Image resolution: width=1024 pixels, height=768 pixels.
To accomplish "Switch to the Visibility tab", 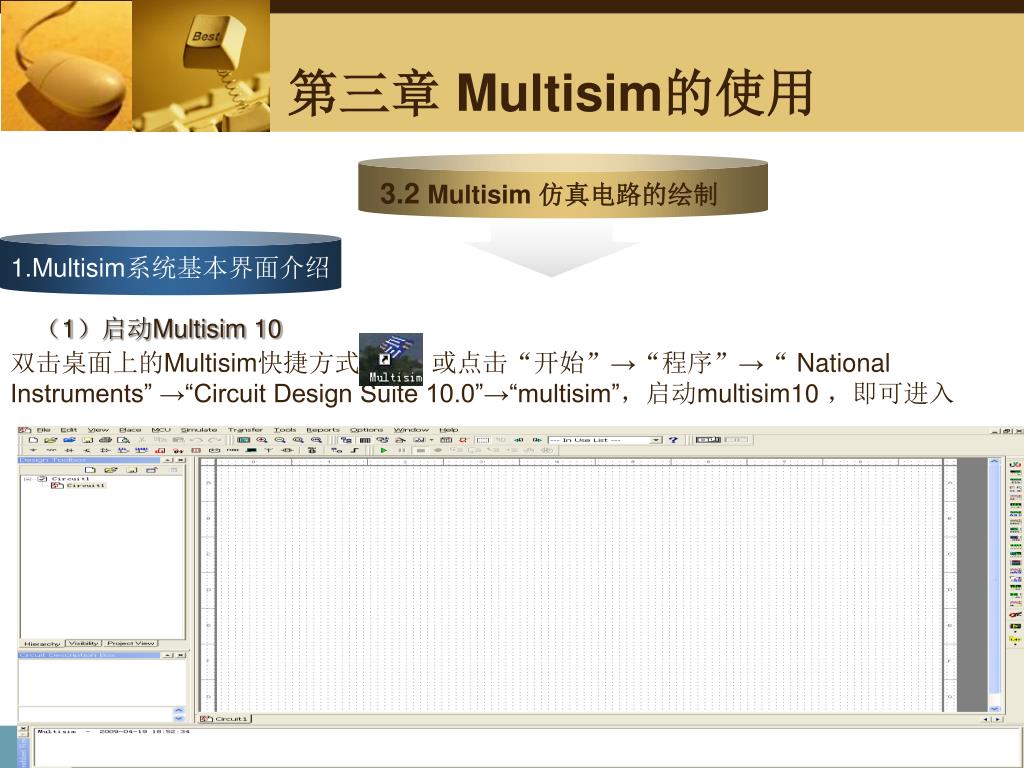I will point(84,643).
